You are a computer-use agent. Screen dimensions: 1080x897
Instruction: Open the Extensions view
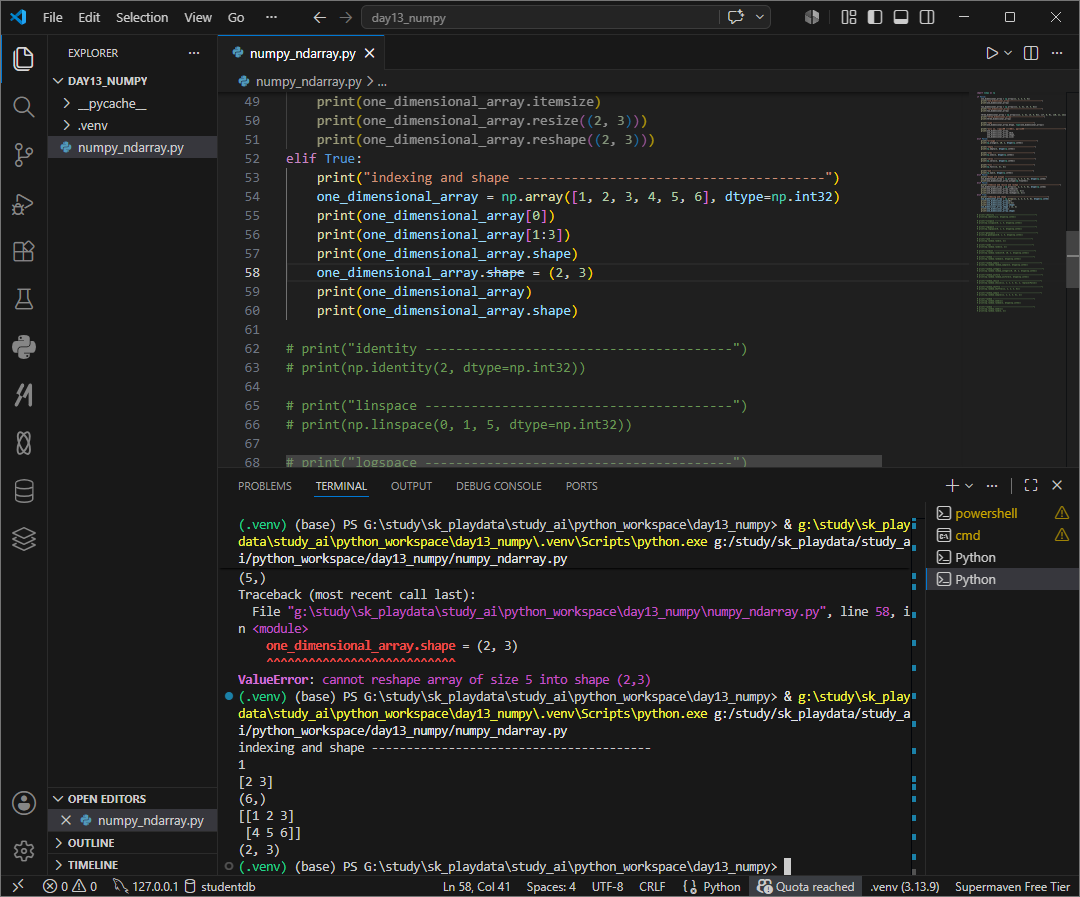[x=23, y=251]
